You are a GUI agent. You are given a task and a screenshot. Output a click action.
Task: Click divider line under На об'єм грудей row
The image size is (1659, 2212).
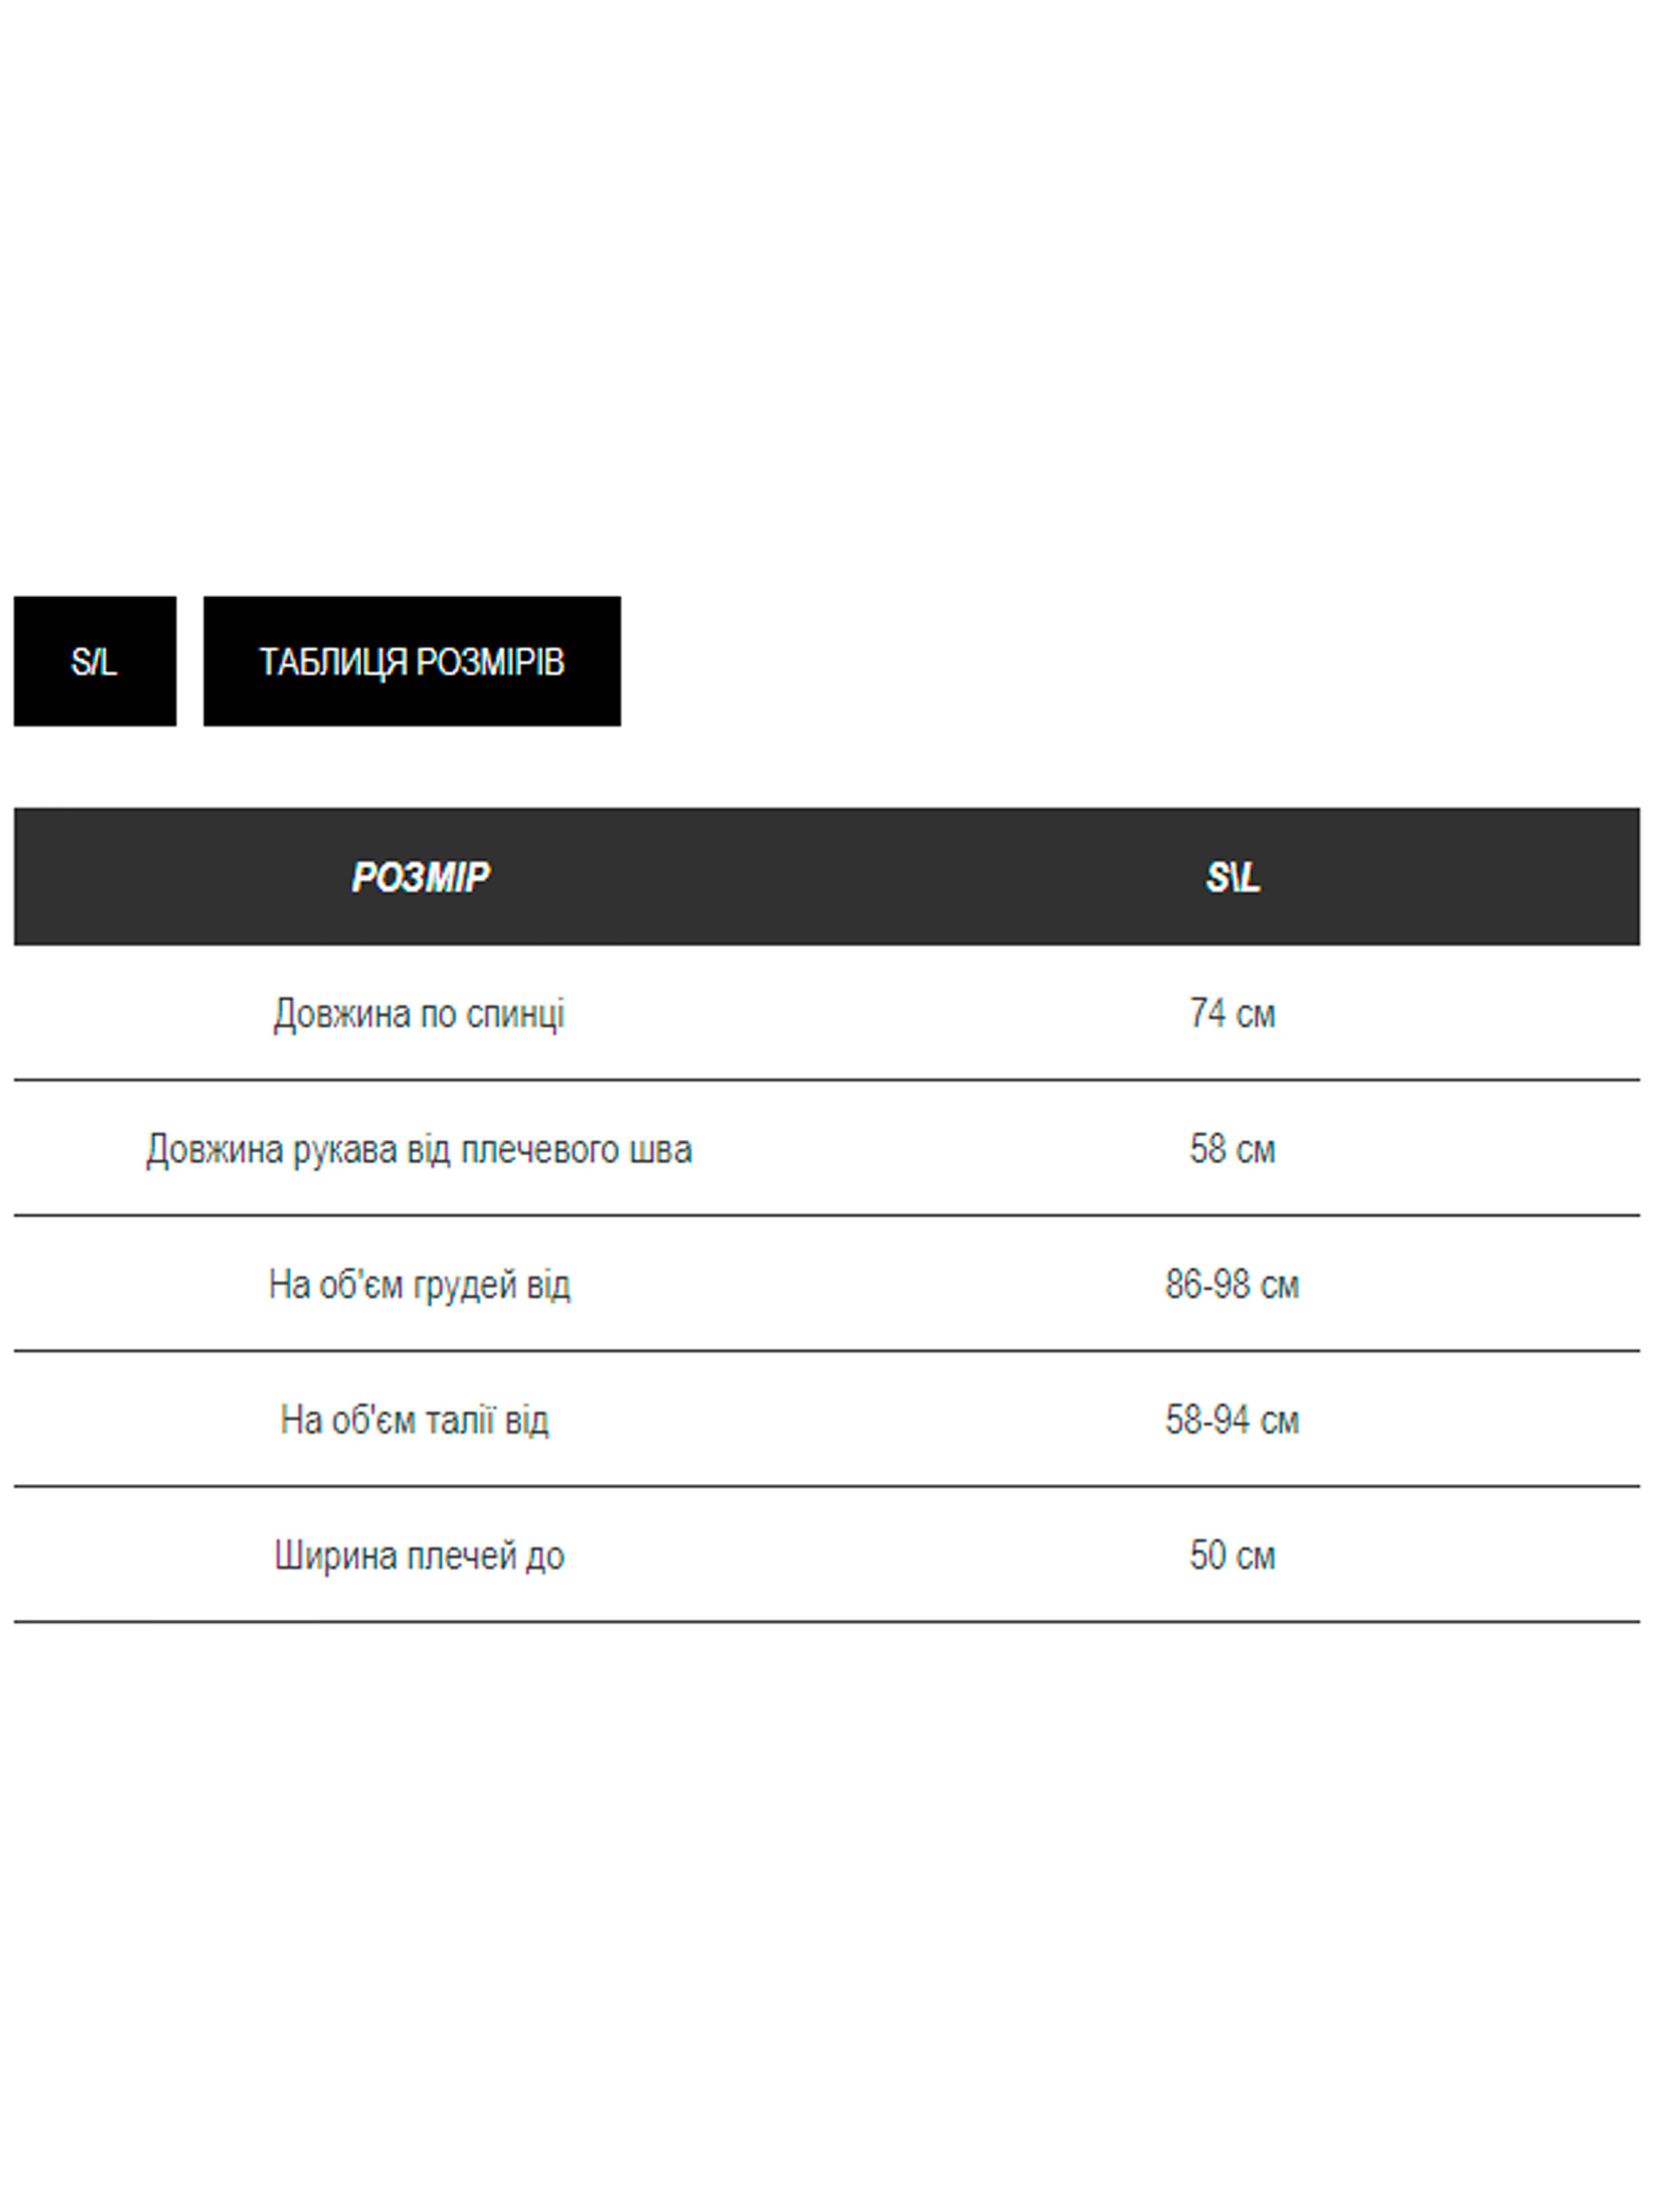click(827, 1350)
